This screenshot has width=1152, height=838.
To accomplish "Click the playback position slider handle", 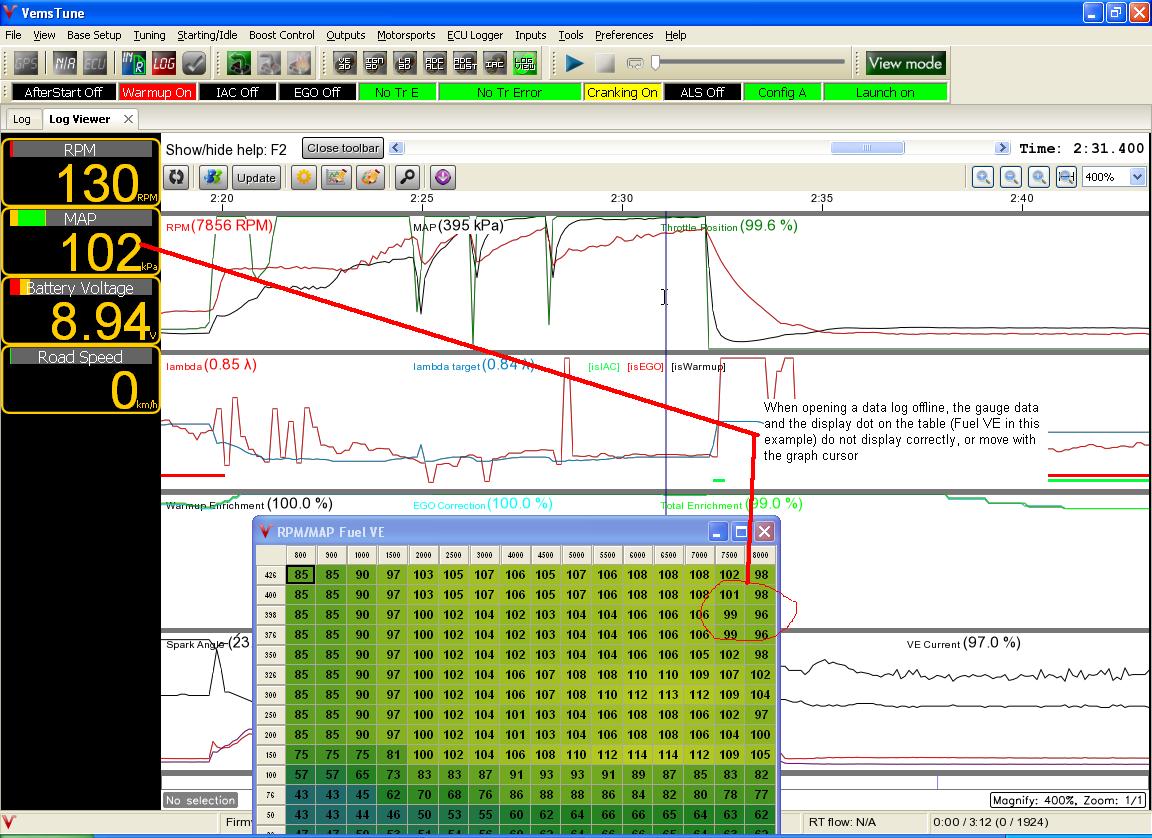I will coord(655,63).
